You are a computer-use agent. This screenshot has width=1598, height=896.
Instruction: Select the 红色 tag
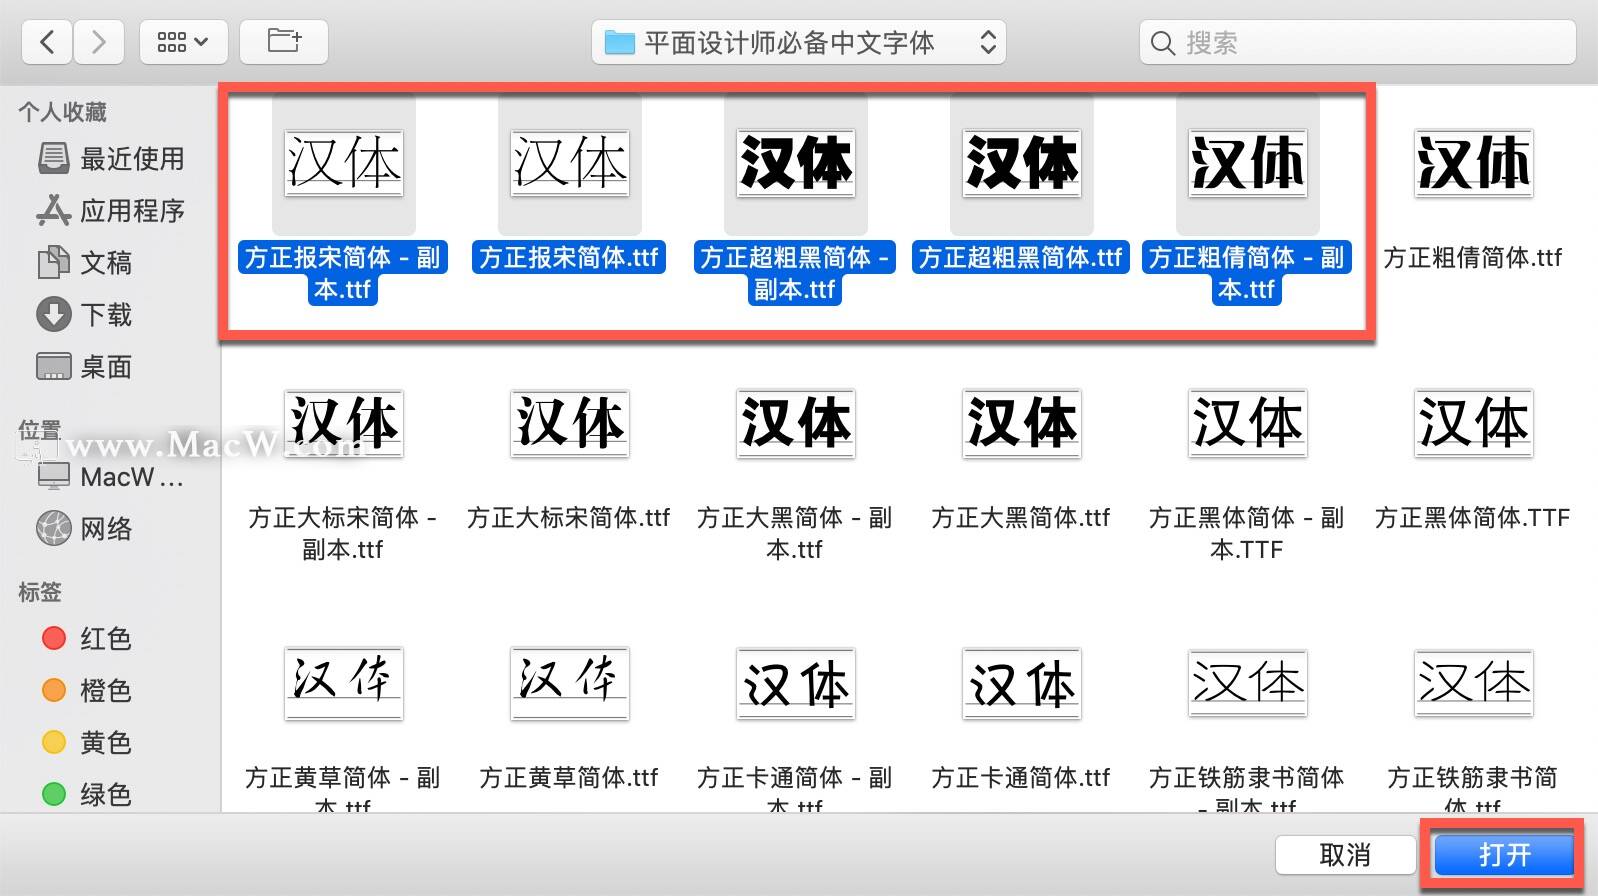[86, 638]
